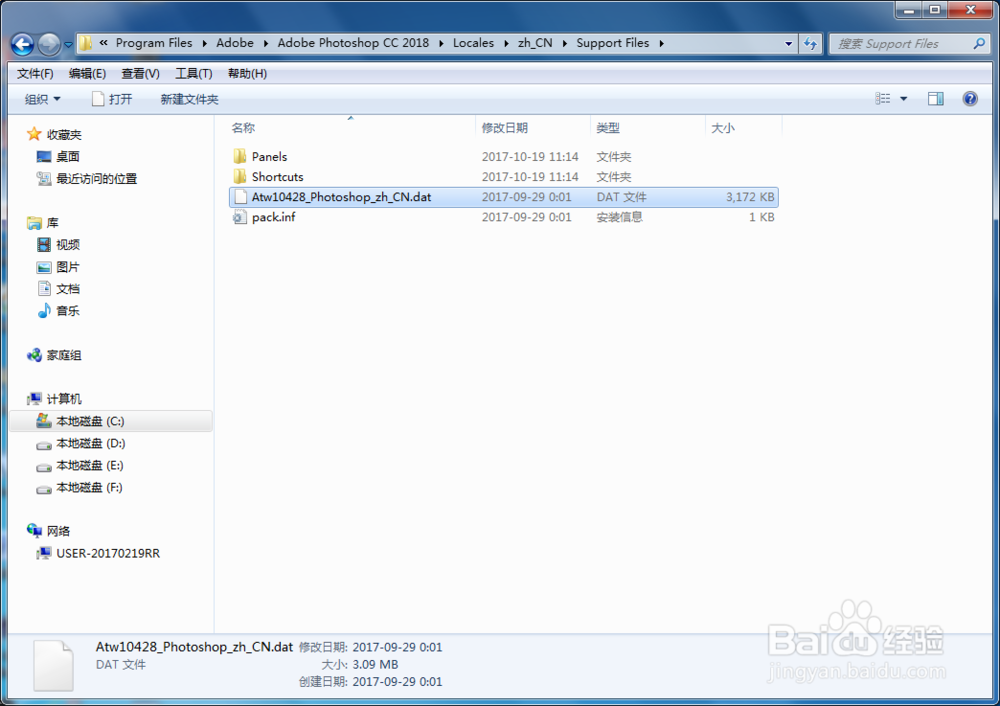
Task: Sort by the 类型 column header
Action: tap(647, 128)
